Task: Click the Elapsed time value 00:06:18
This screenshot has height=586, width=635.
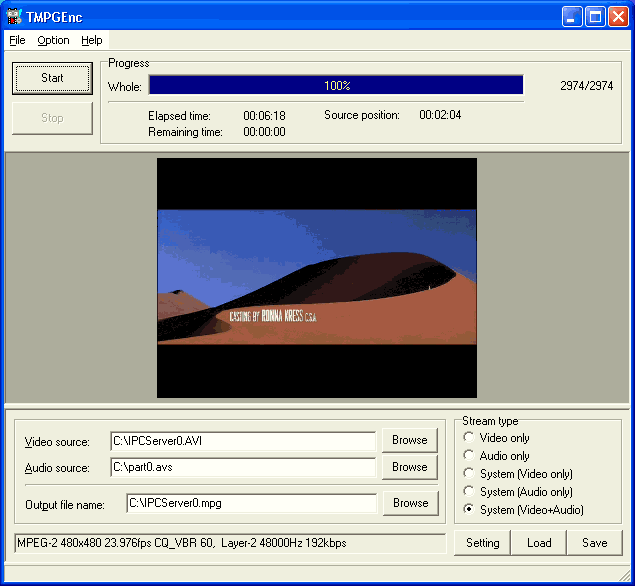Action: pos(264,116)
